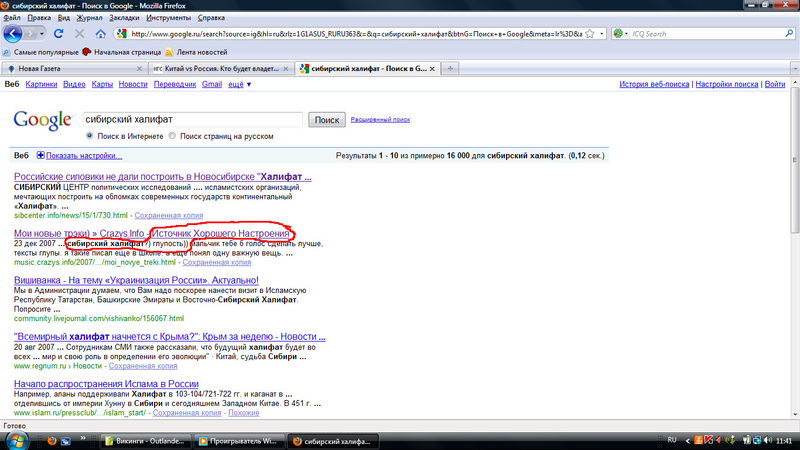Open the Лента новостей feed bookmark
This screenshot has width=800, height=450.
pyautogui.click(x=196, y=52)
